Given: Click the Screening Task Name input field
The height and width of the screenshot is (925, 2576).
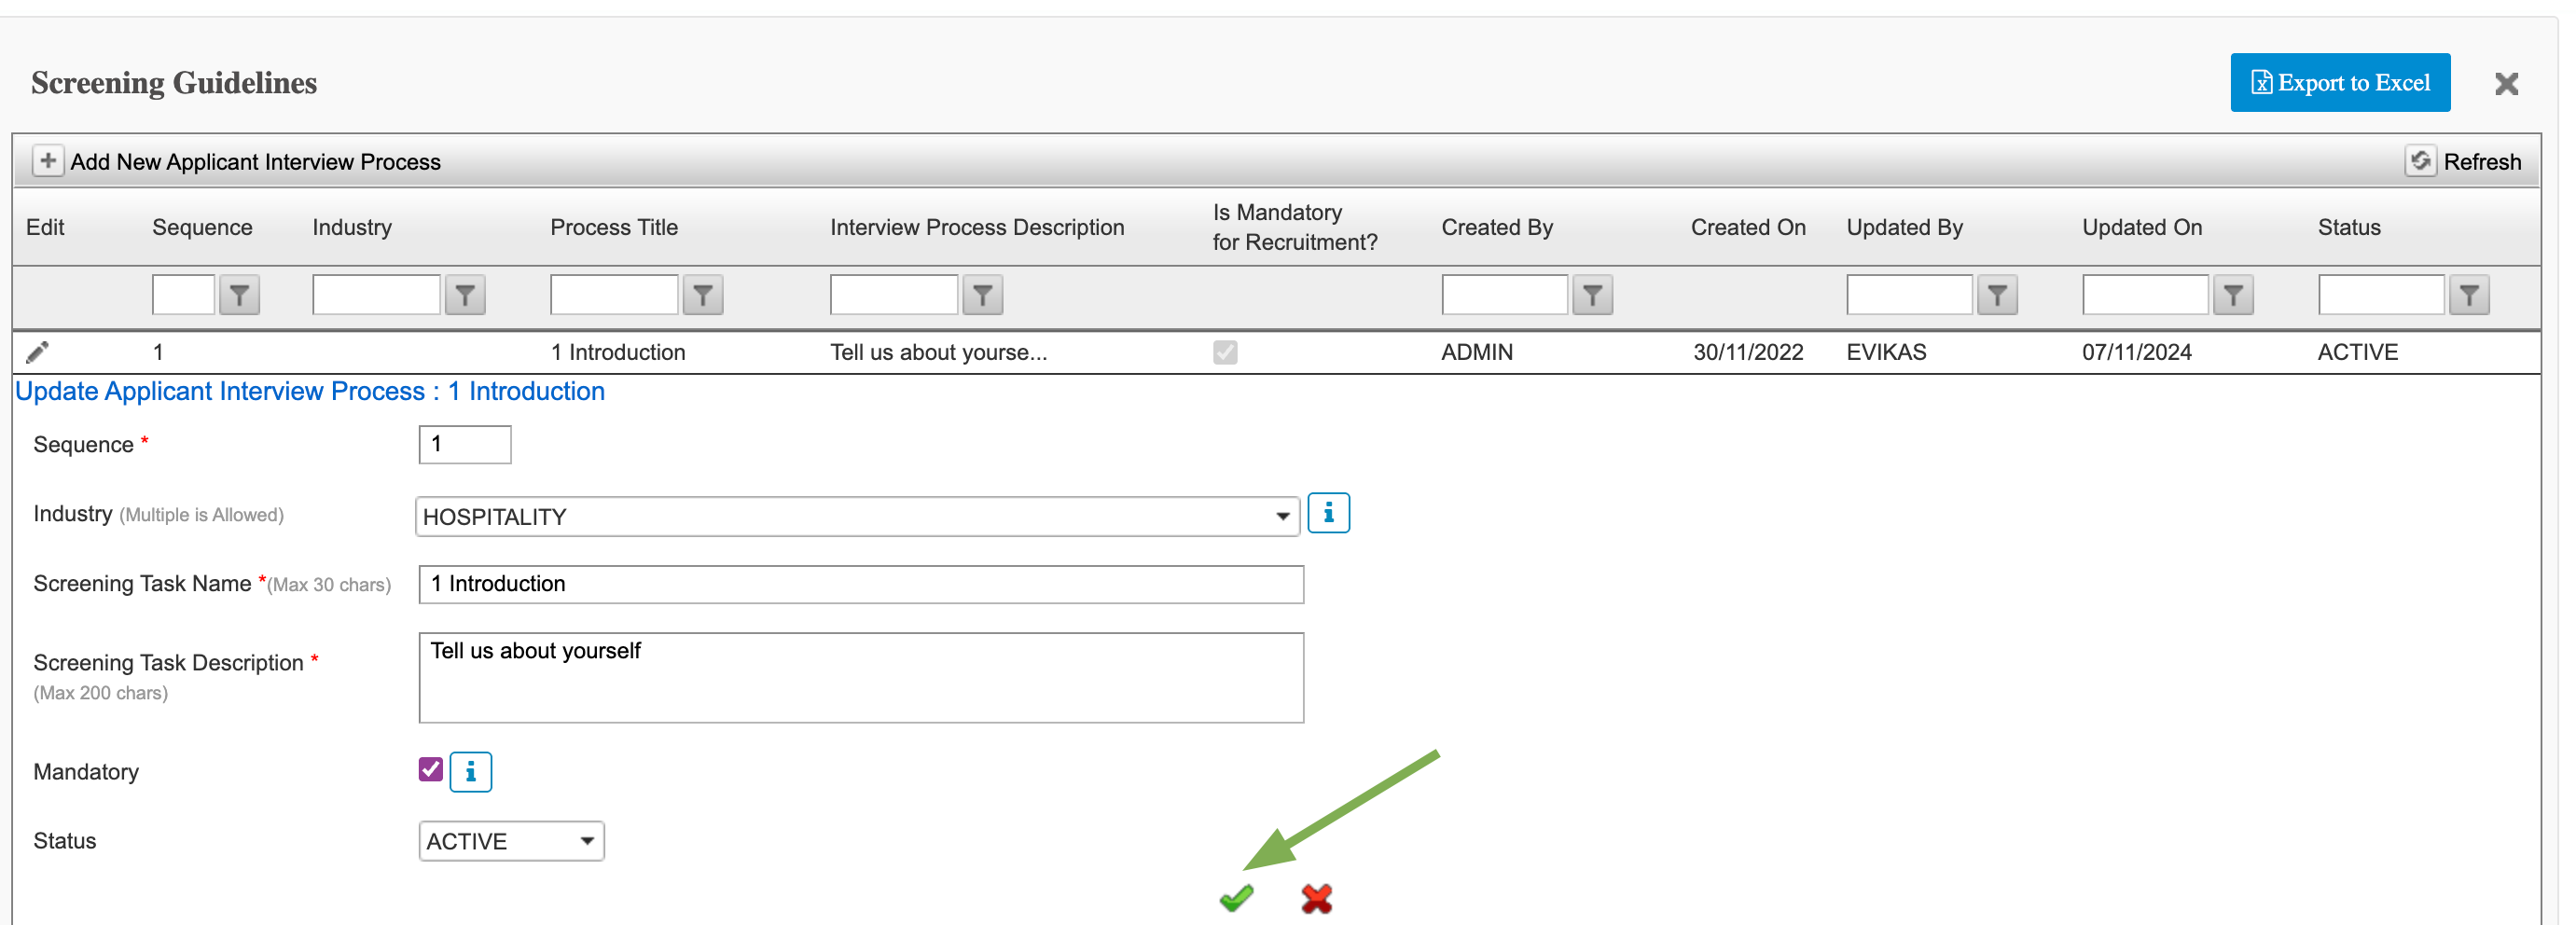Looking at the screenshot, I should (861, 584).
